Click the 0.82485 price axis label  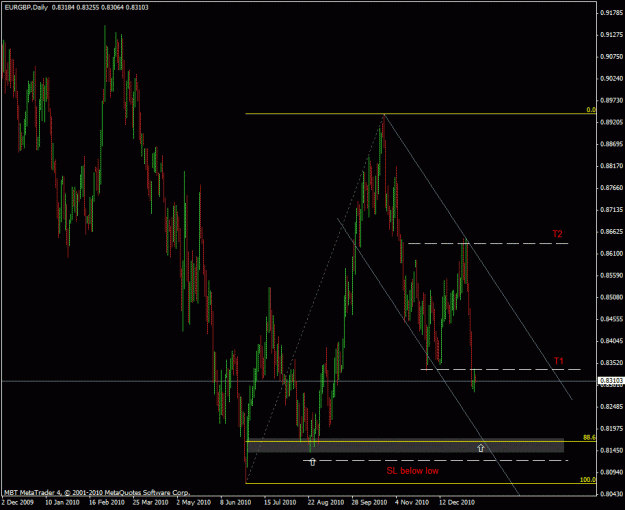[612, 407]
